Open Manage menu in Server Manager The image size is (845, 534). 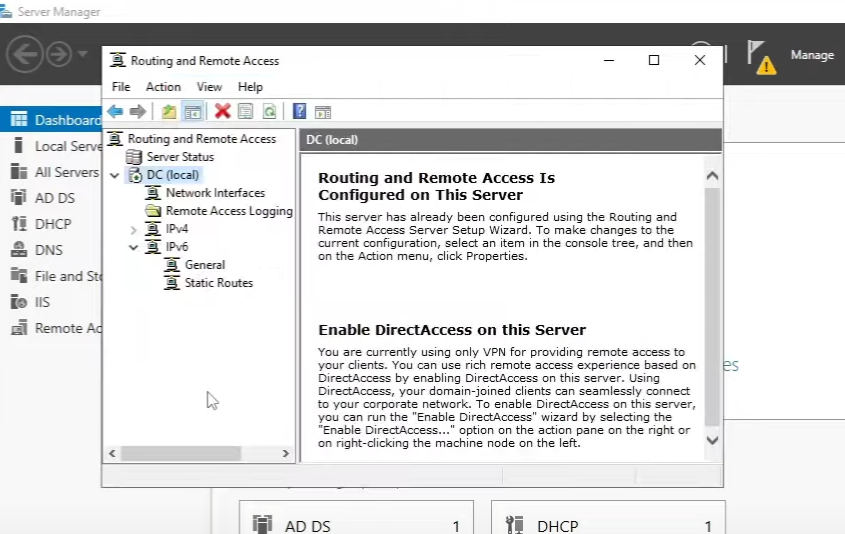pyautogui.click(x=812, y=55)
